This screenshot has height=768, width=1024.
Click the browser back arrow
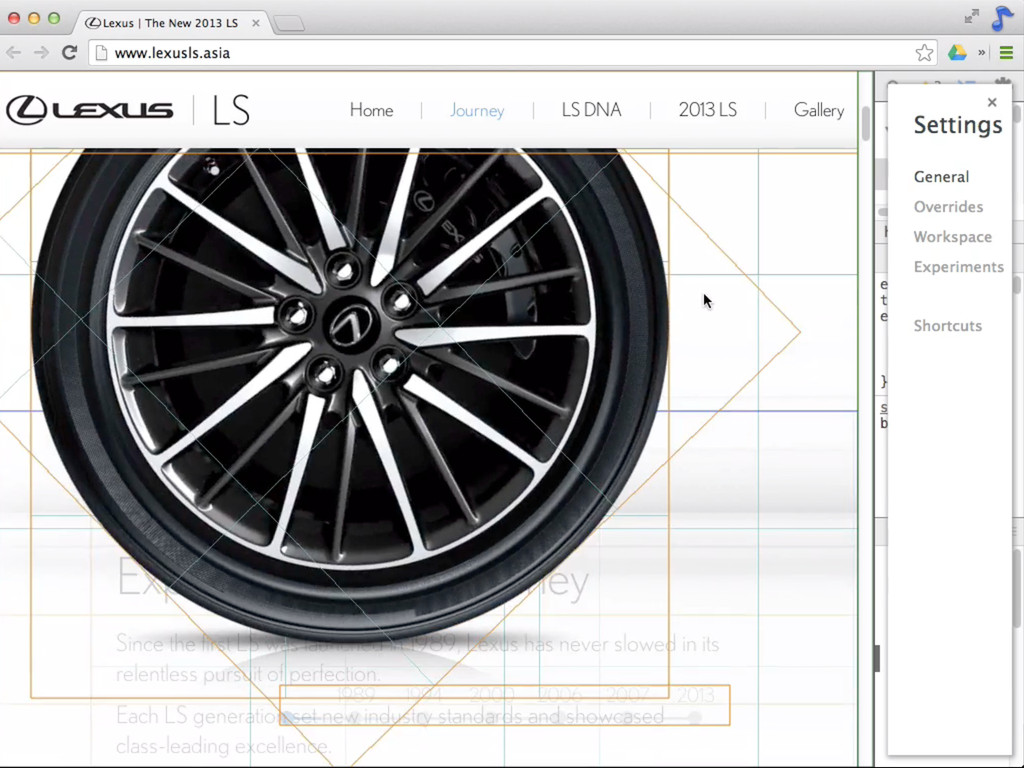point(14,53)
